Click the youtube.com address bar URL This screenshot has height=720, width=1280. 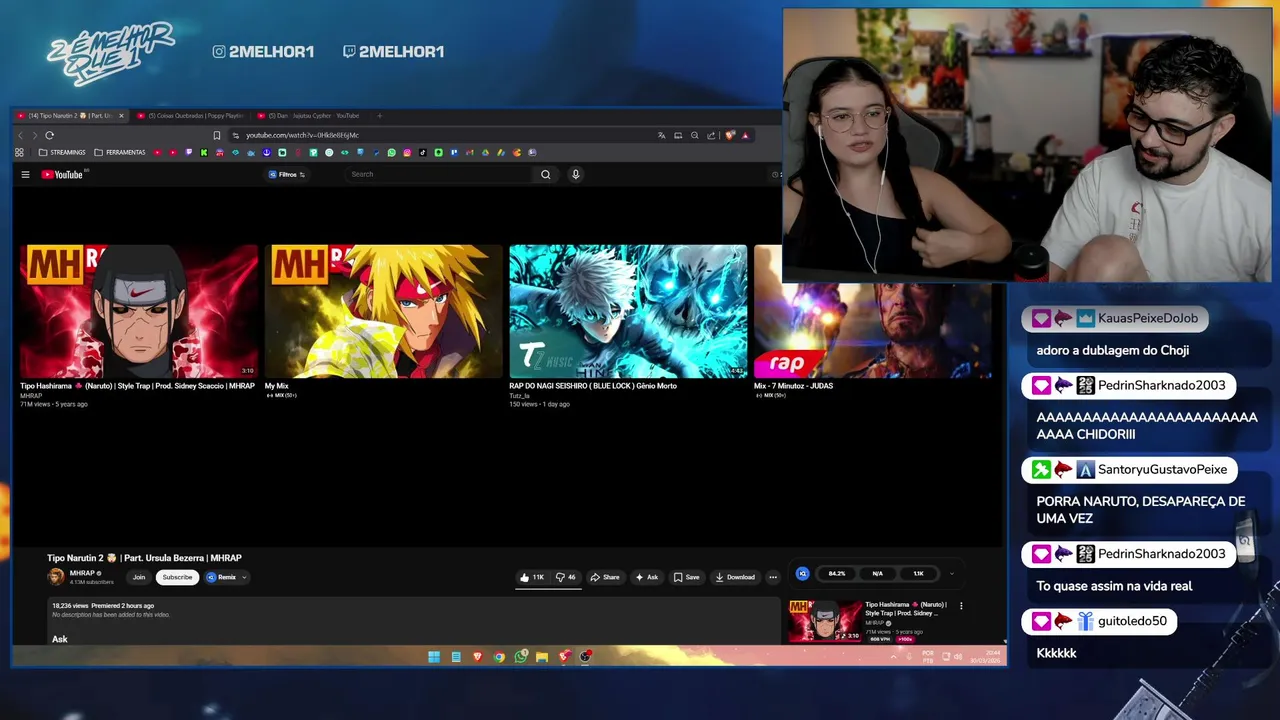302,135
